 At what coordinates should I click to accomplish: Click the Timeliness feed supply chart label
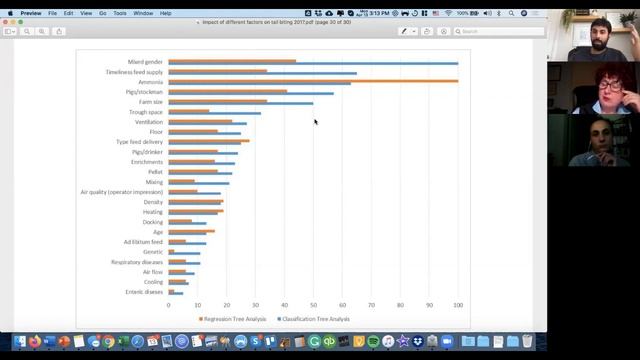134,72
